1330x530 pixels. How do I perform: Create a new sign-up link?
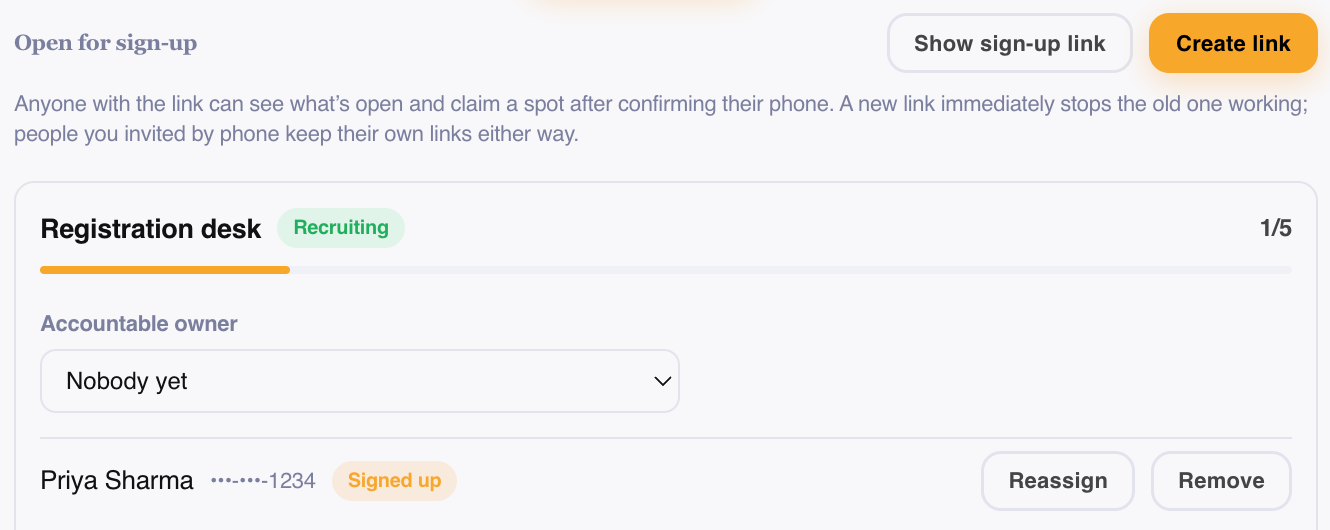coord(1233,43)
